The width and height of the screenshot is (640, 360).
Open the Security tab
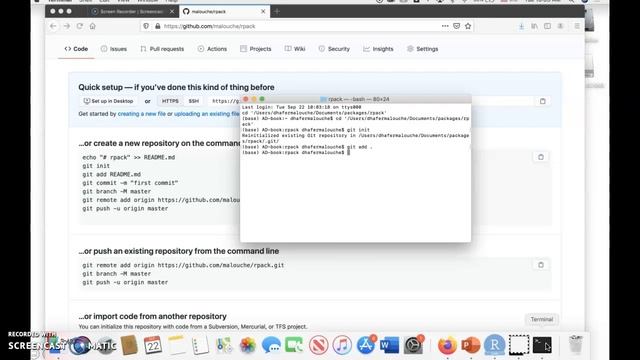pyautogui.click(x=334, y=49)
